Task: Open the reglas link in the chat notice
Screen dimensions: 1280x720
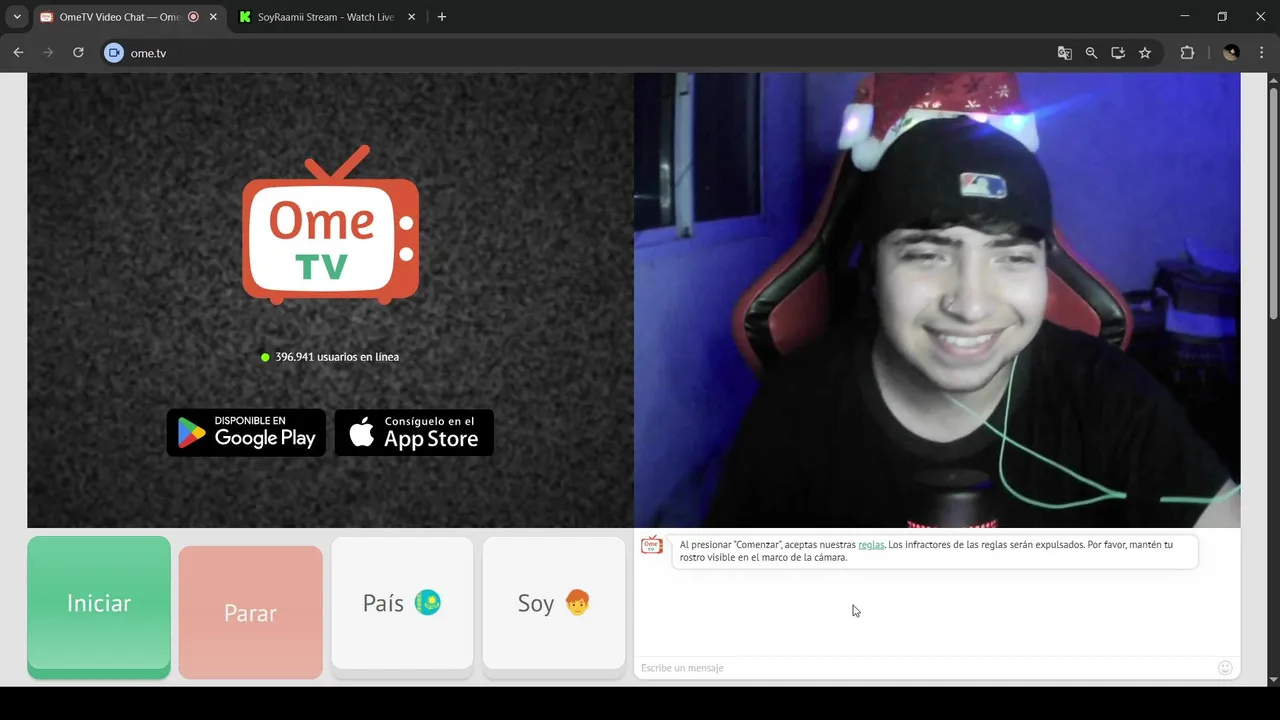Action: (871, 545)
